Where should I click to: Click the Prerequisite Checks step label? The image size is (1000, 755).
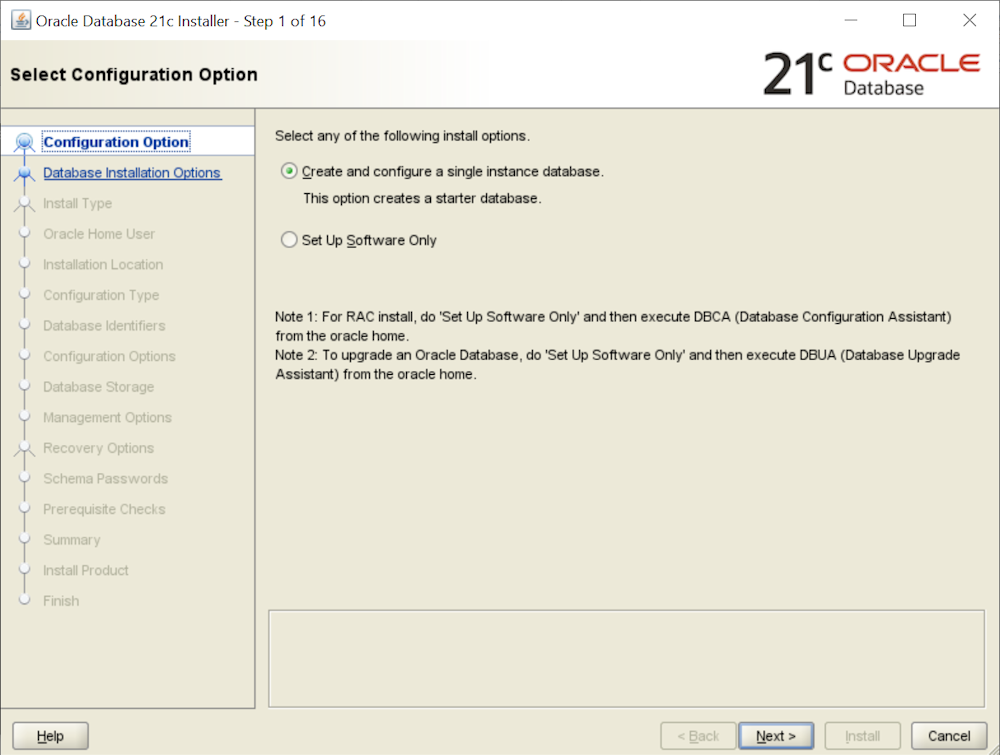click(x=104, y=509)
